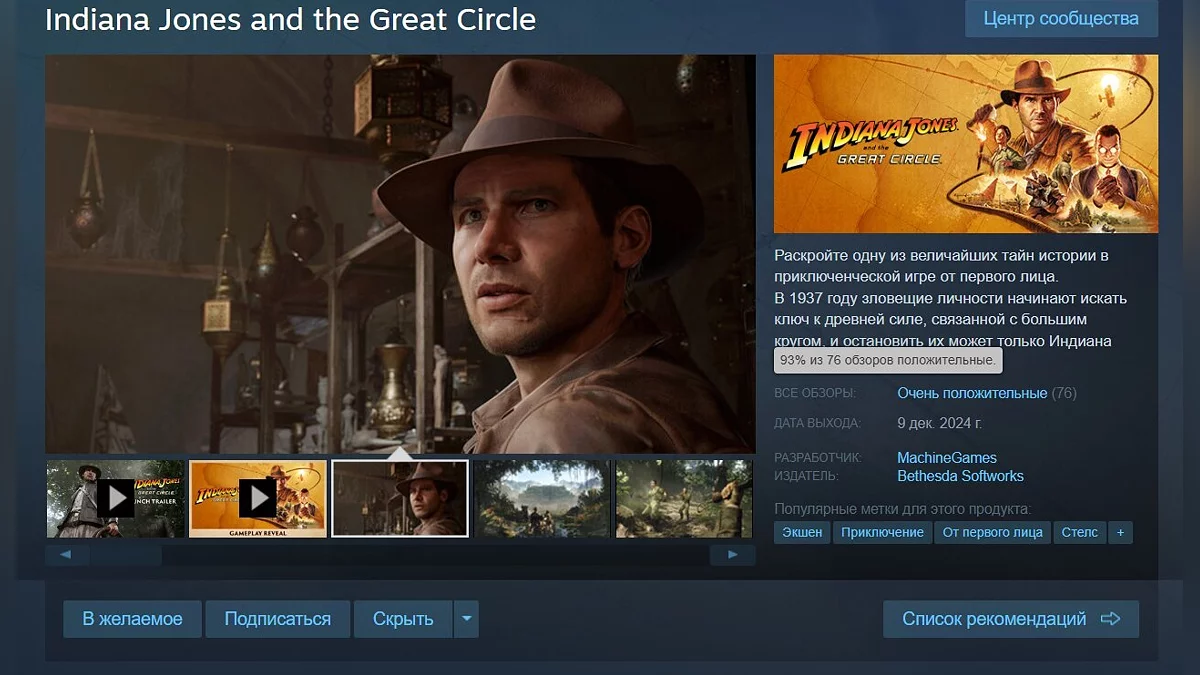Open Список рекомендаций with arrow icon

(1010, 619)
